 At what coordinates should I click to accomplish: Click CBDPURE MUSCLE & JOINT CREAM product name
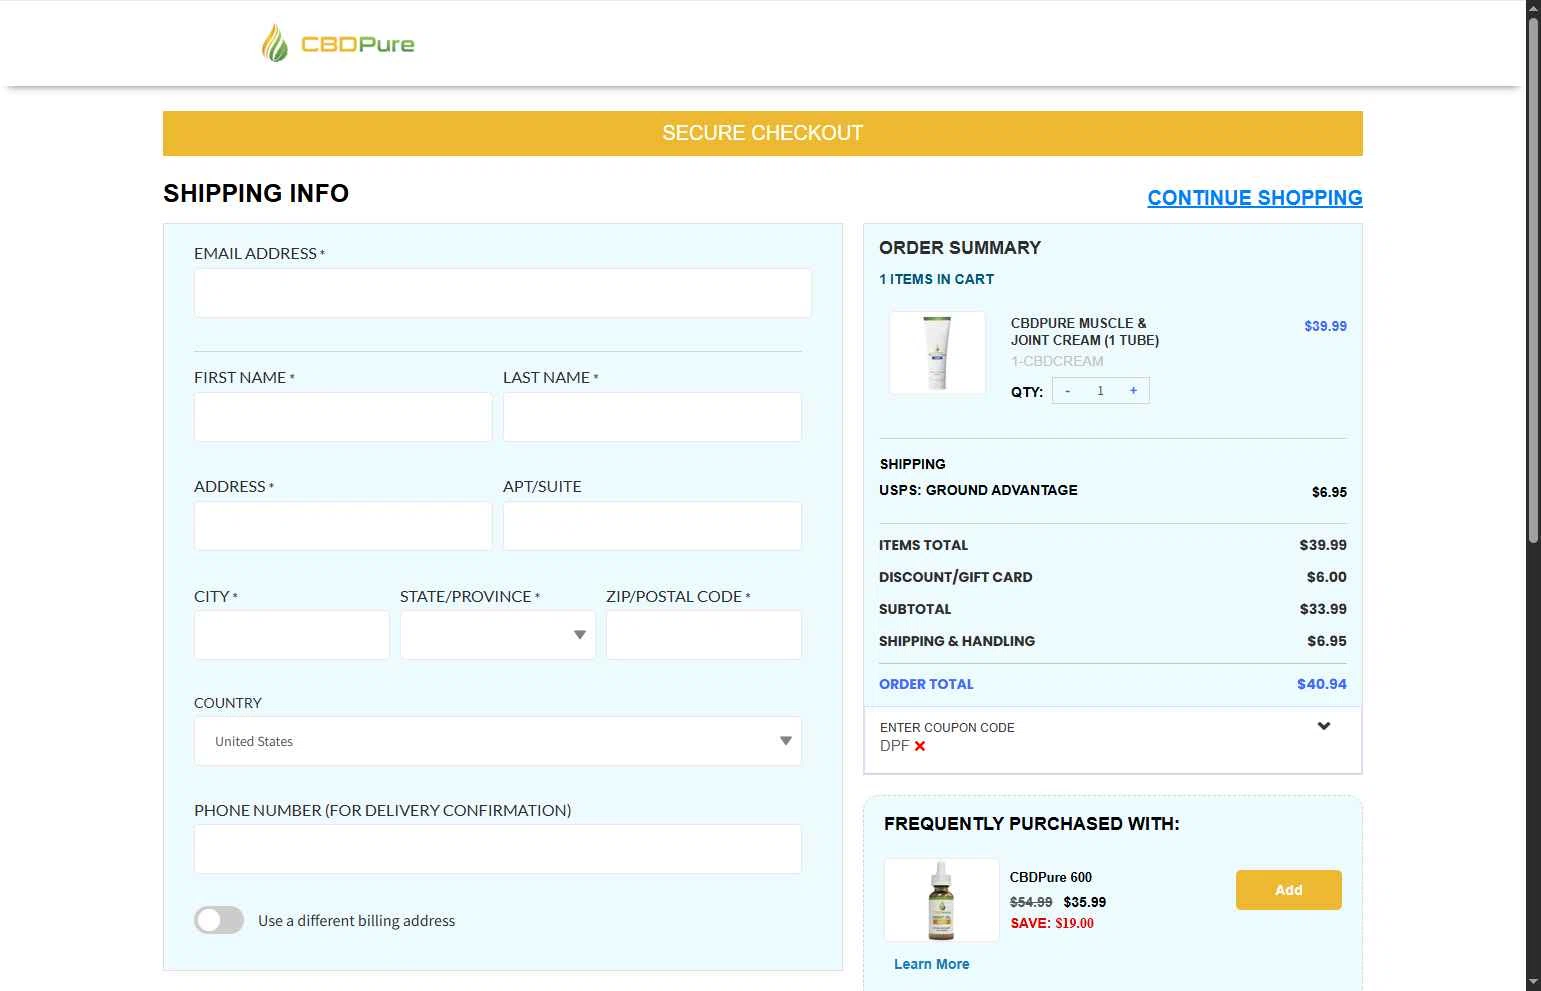[x=1084, y=332]
